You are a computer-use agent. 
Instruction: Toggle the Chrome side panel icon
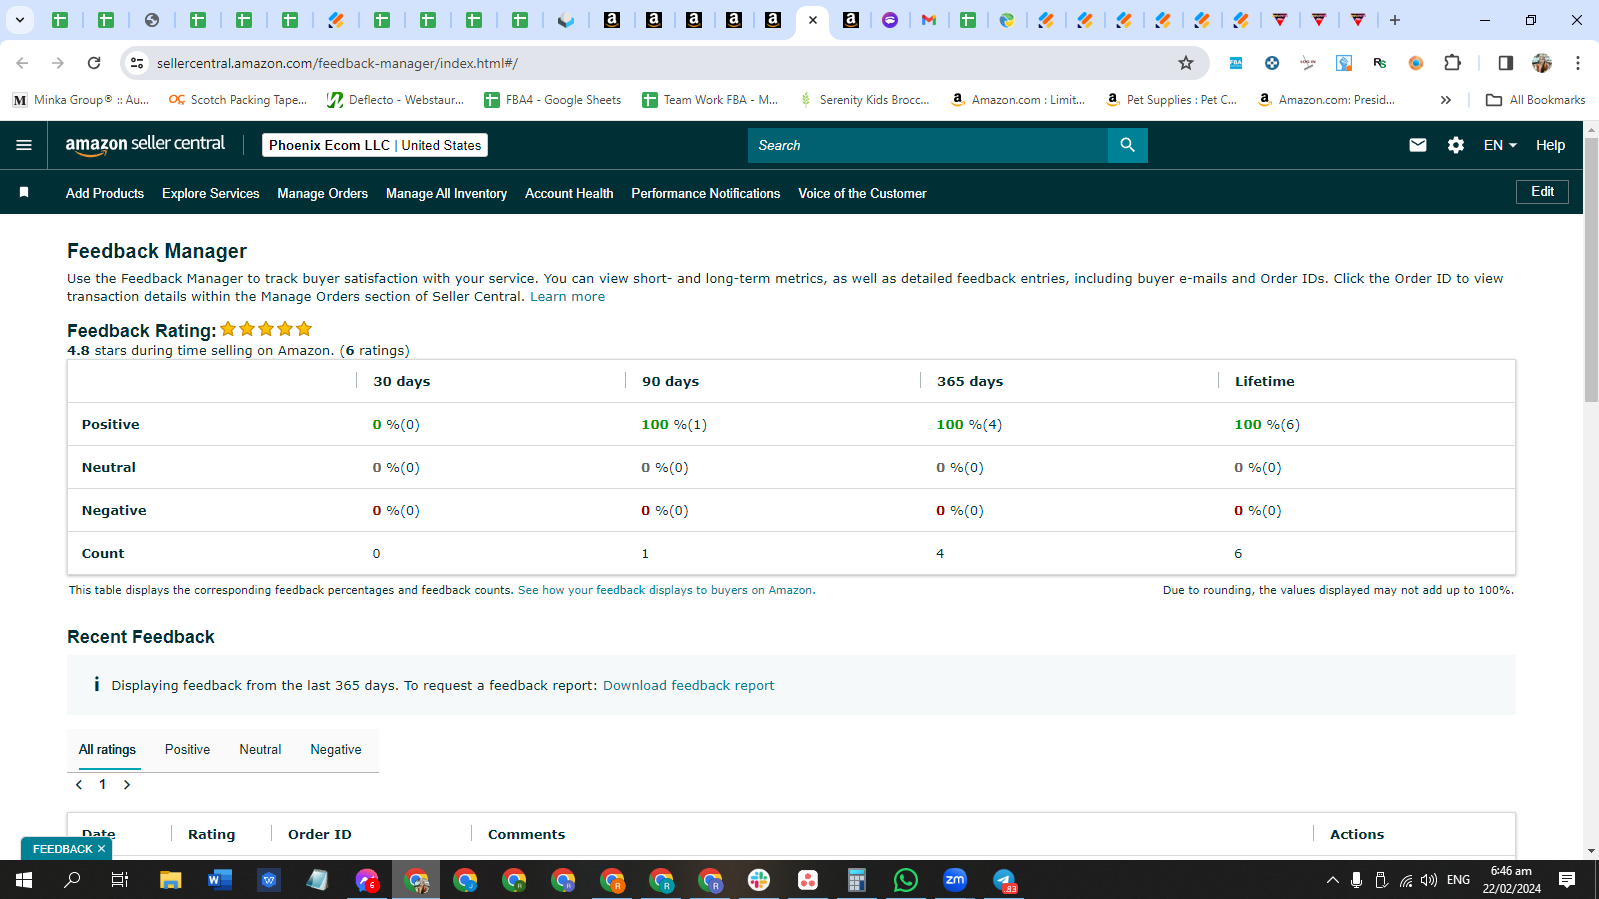[1505, 63]
